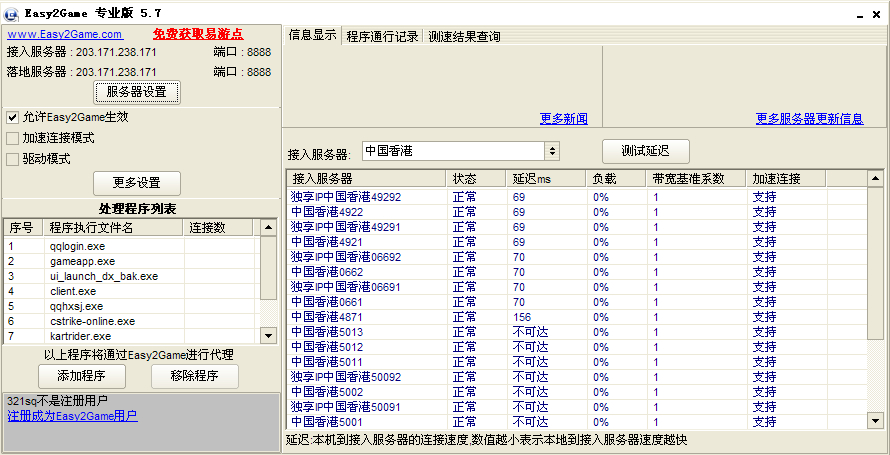The height and width of the screenshot is (455, 890).
Task: Open 更多服务器更新信息 link
Action: pos(809,119)
